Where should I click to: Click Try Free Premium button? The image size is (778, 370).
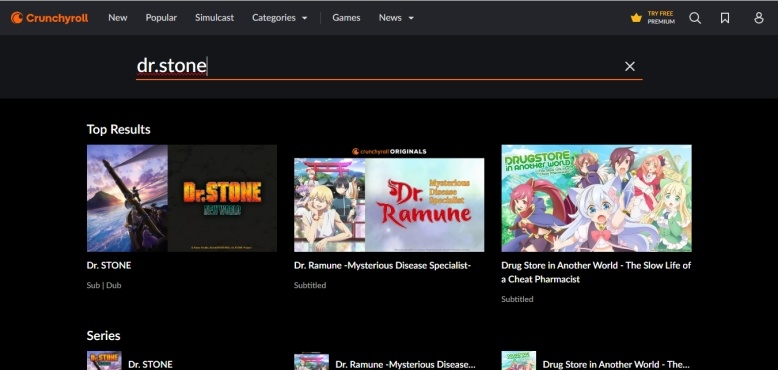(x=653, y=18)
